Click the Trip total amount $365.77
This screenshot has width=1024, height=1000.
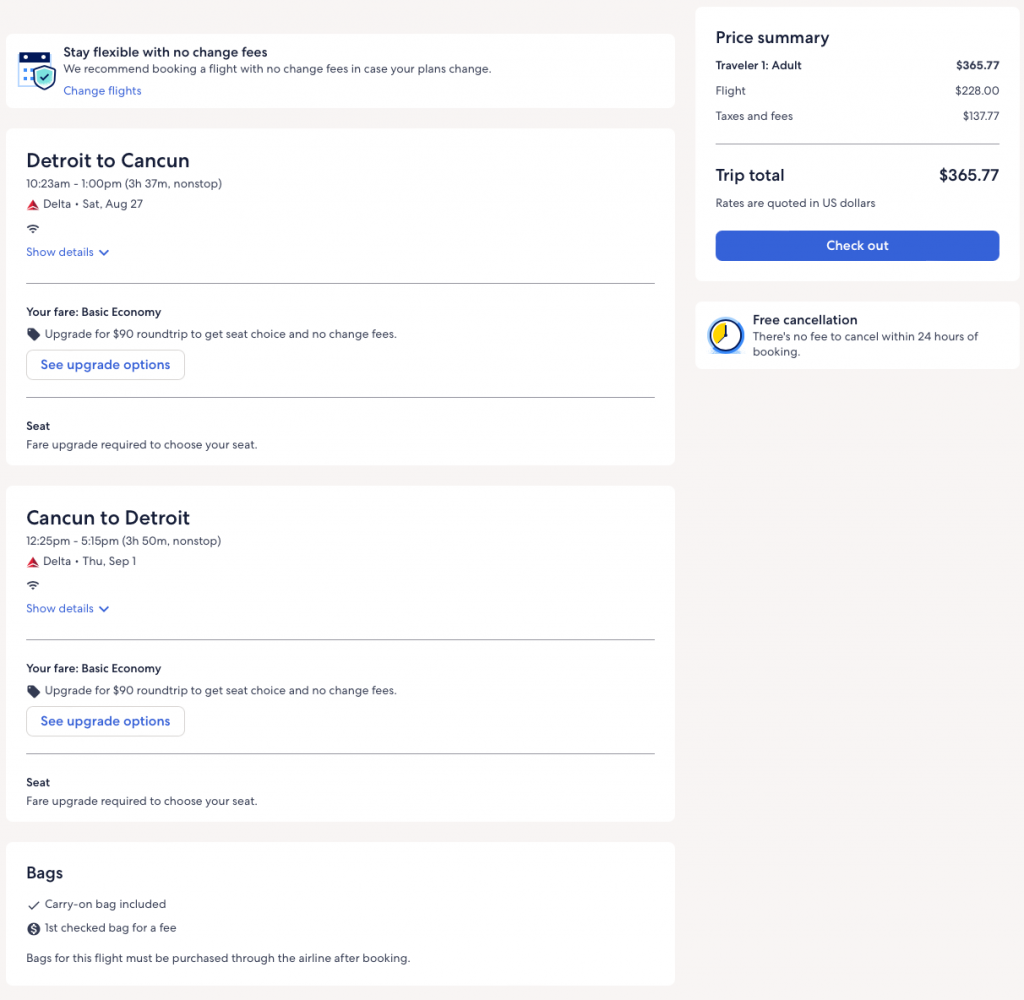[x=968, y=176]
